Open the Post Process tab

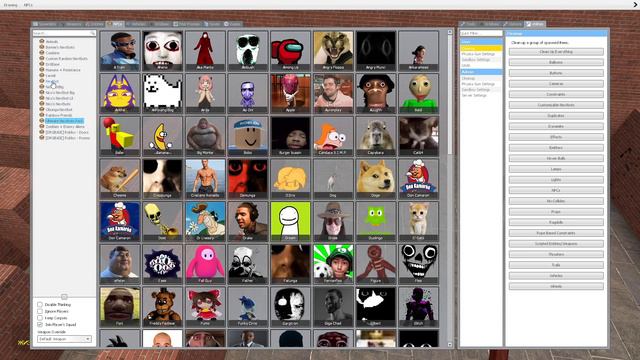(x=187, y=24)
